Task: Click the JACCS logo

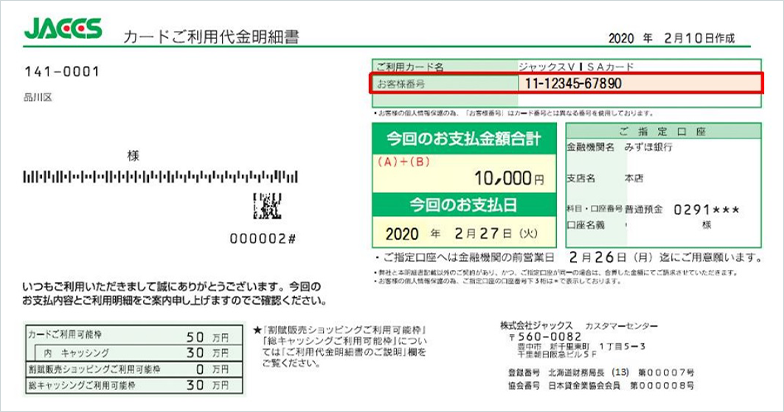Action: tap(63, 28)
